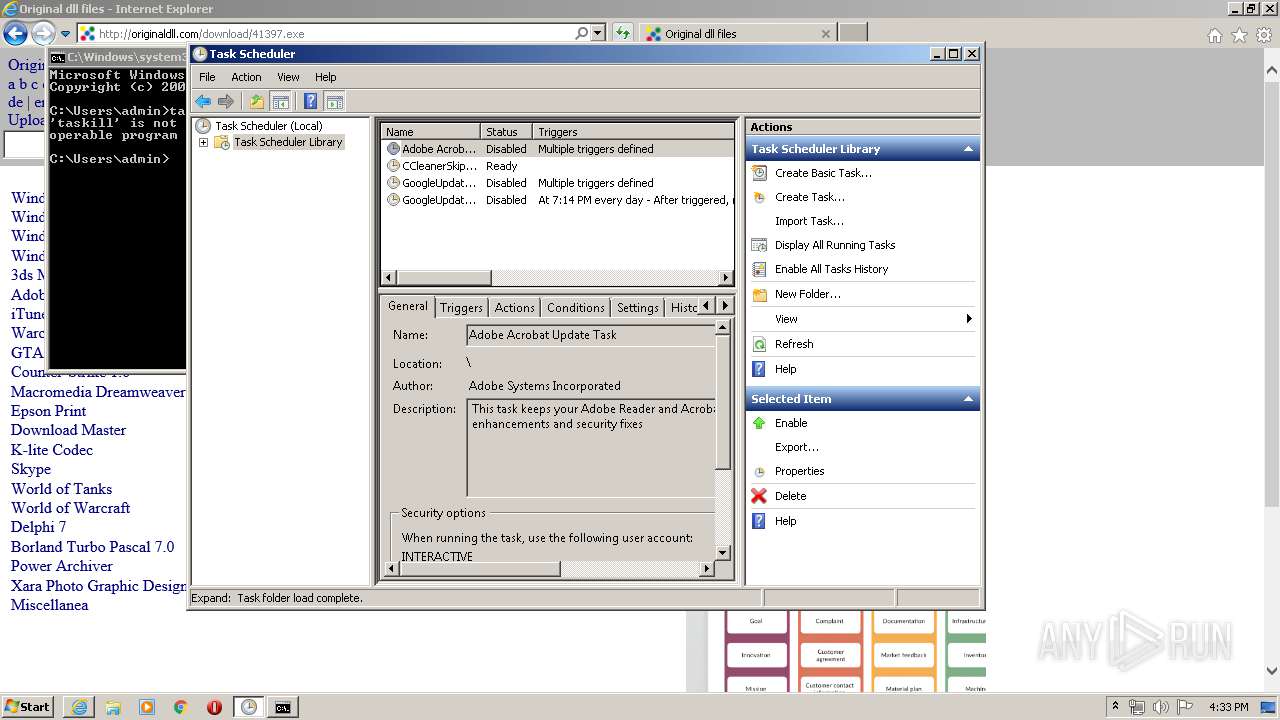Click green Enable arrow icon for selected item
The width and height of the screenshot is (1280, 720).
760,423
